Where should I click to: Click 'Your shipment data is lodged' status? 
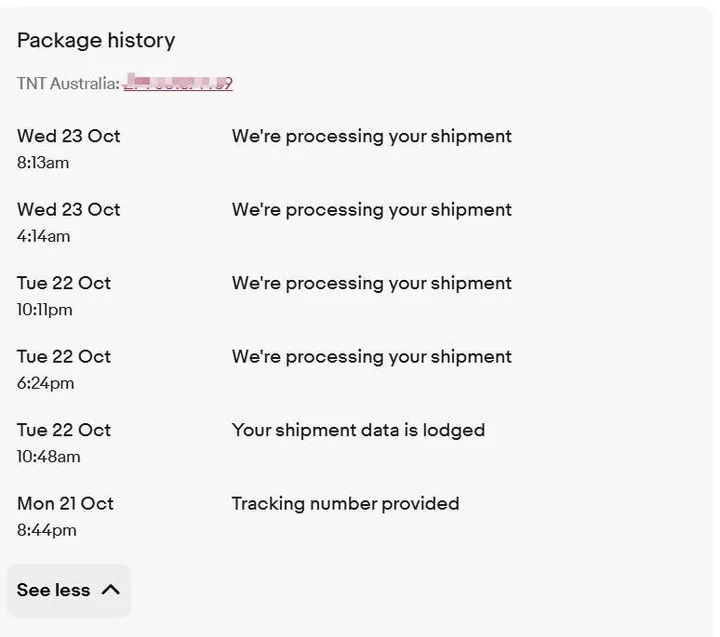click(358, 430)
